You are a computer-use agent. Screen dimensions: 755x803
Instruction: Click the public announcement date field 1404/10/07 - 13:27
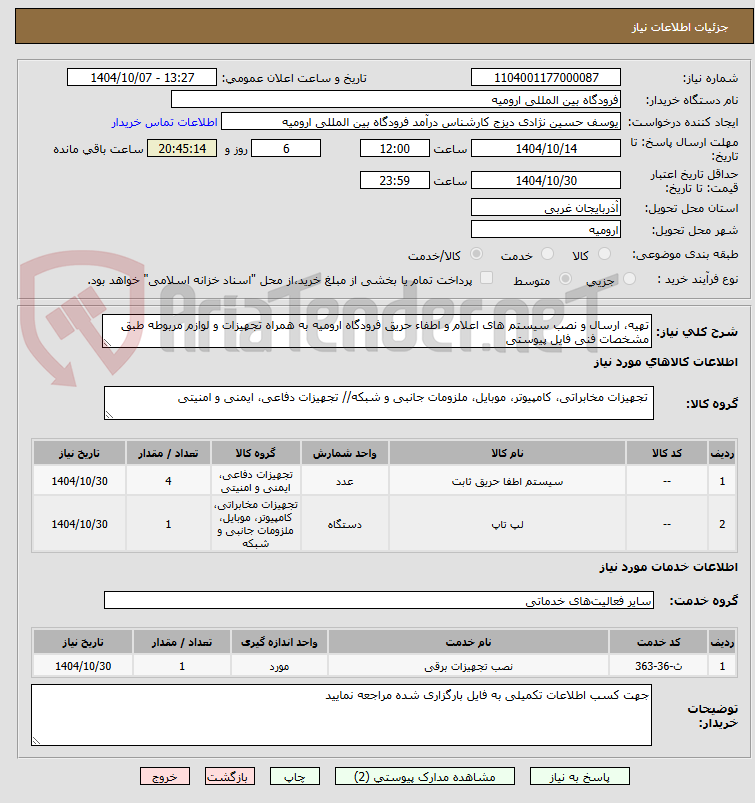[x=142, y=77]
